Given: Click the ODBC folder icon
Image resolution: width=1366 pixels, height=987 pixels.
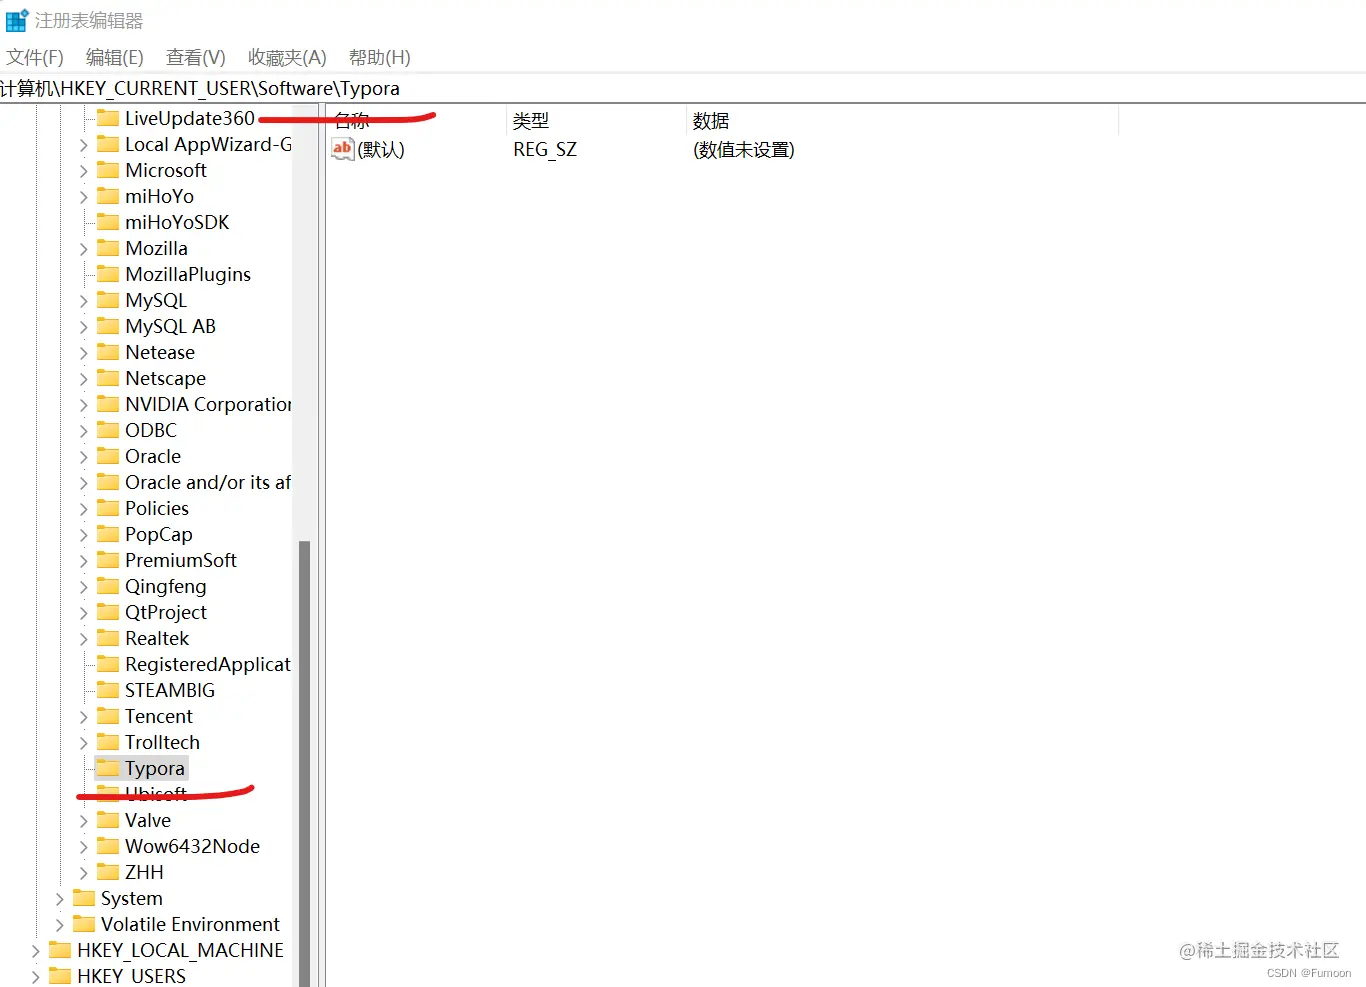Looking at the screenshot, I should (x=108, y=430).
